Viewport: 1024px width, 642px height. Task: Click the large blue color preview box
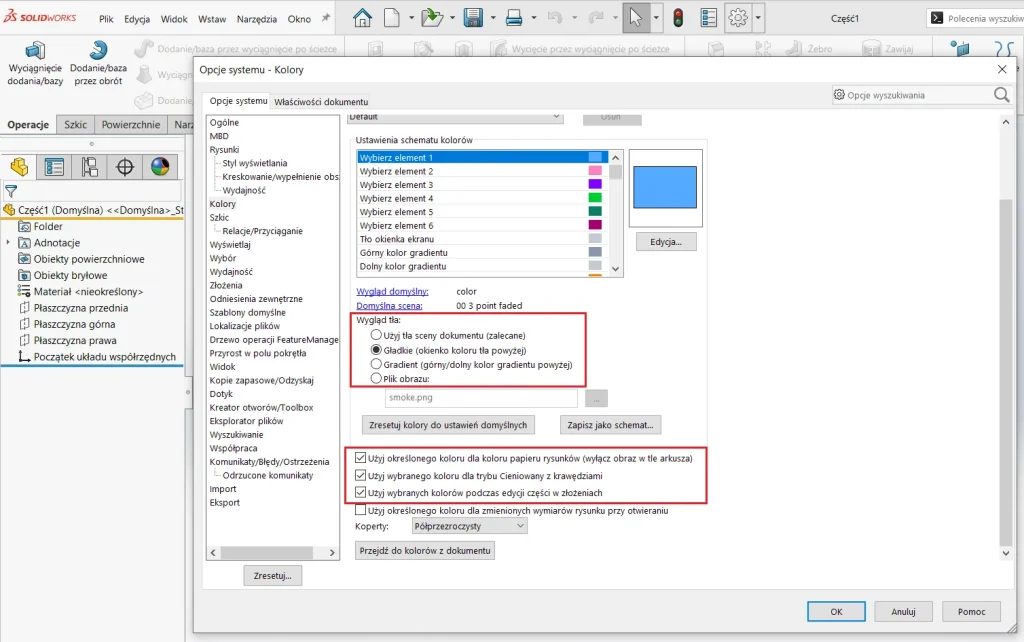pos(665,187)
